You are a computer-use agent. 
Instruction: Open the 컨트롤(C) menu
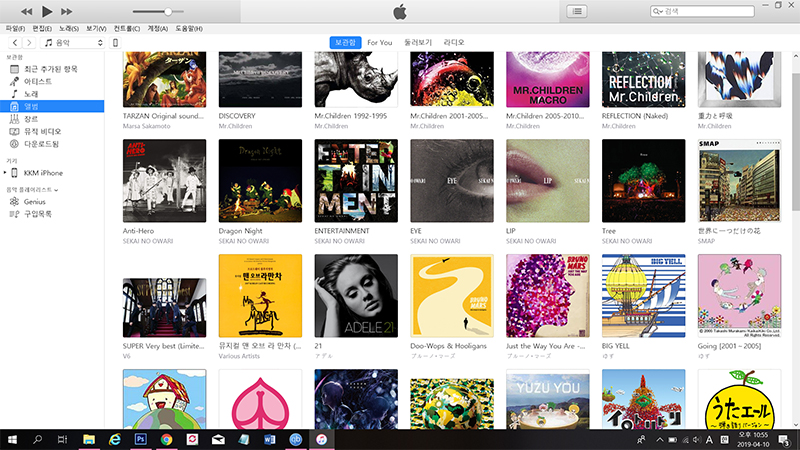[127, 29]
